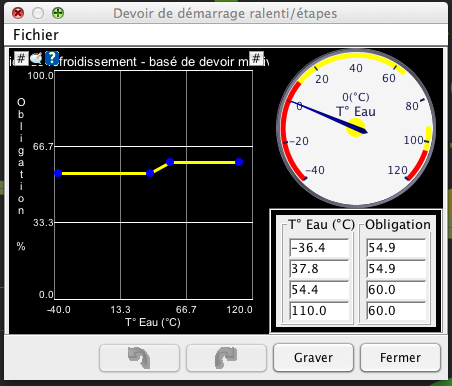The height and width of the screenshot is (386, 452).
Task: Click the Fermer button
Action: pos(400,358)
